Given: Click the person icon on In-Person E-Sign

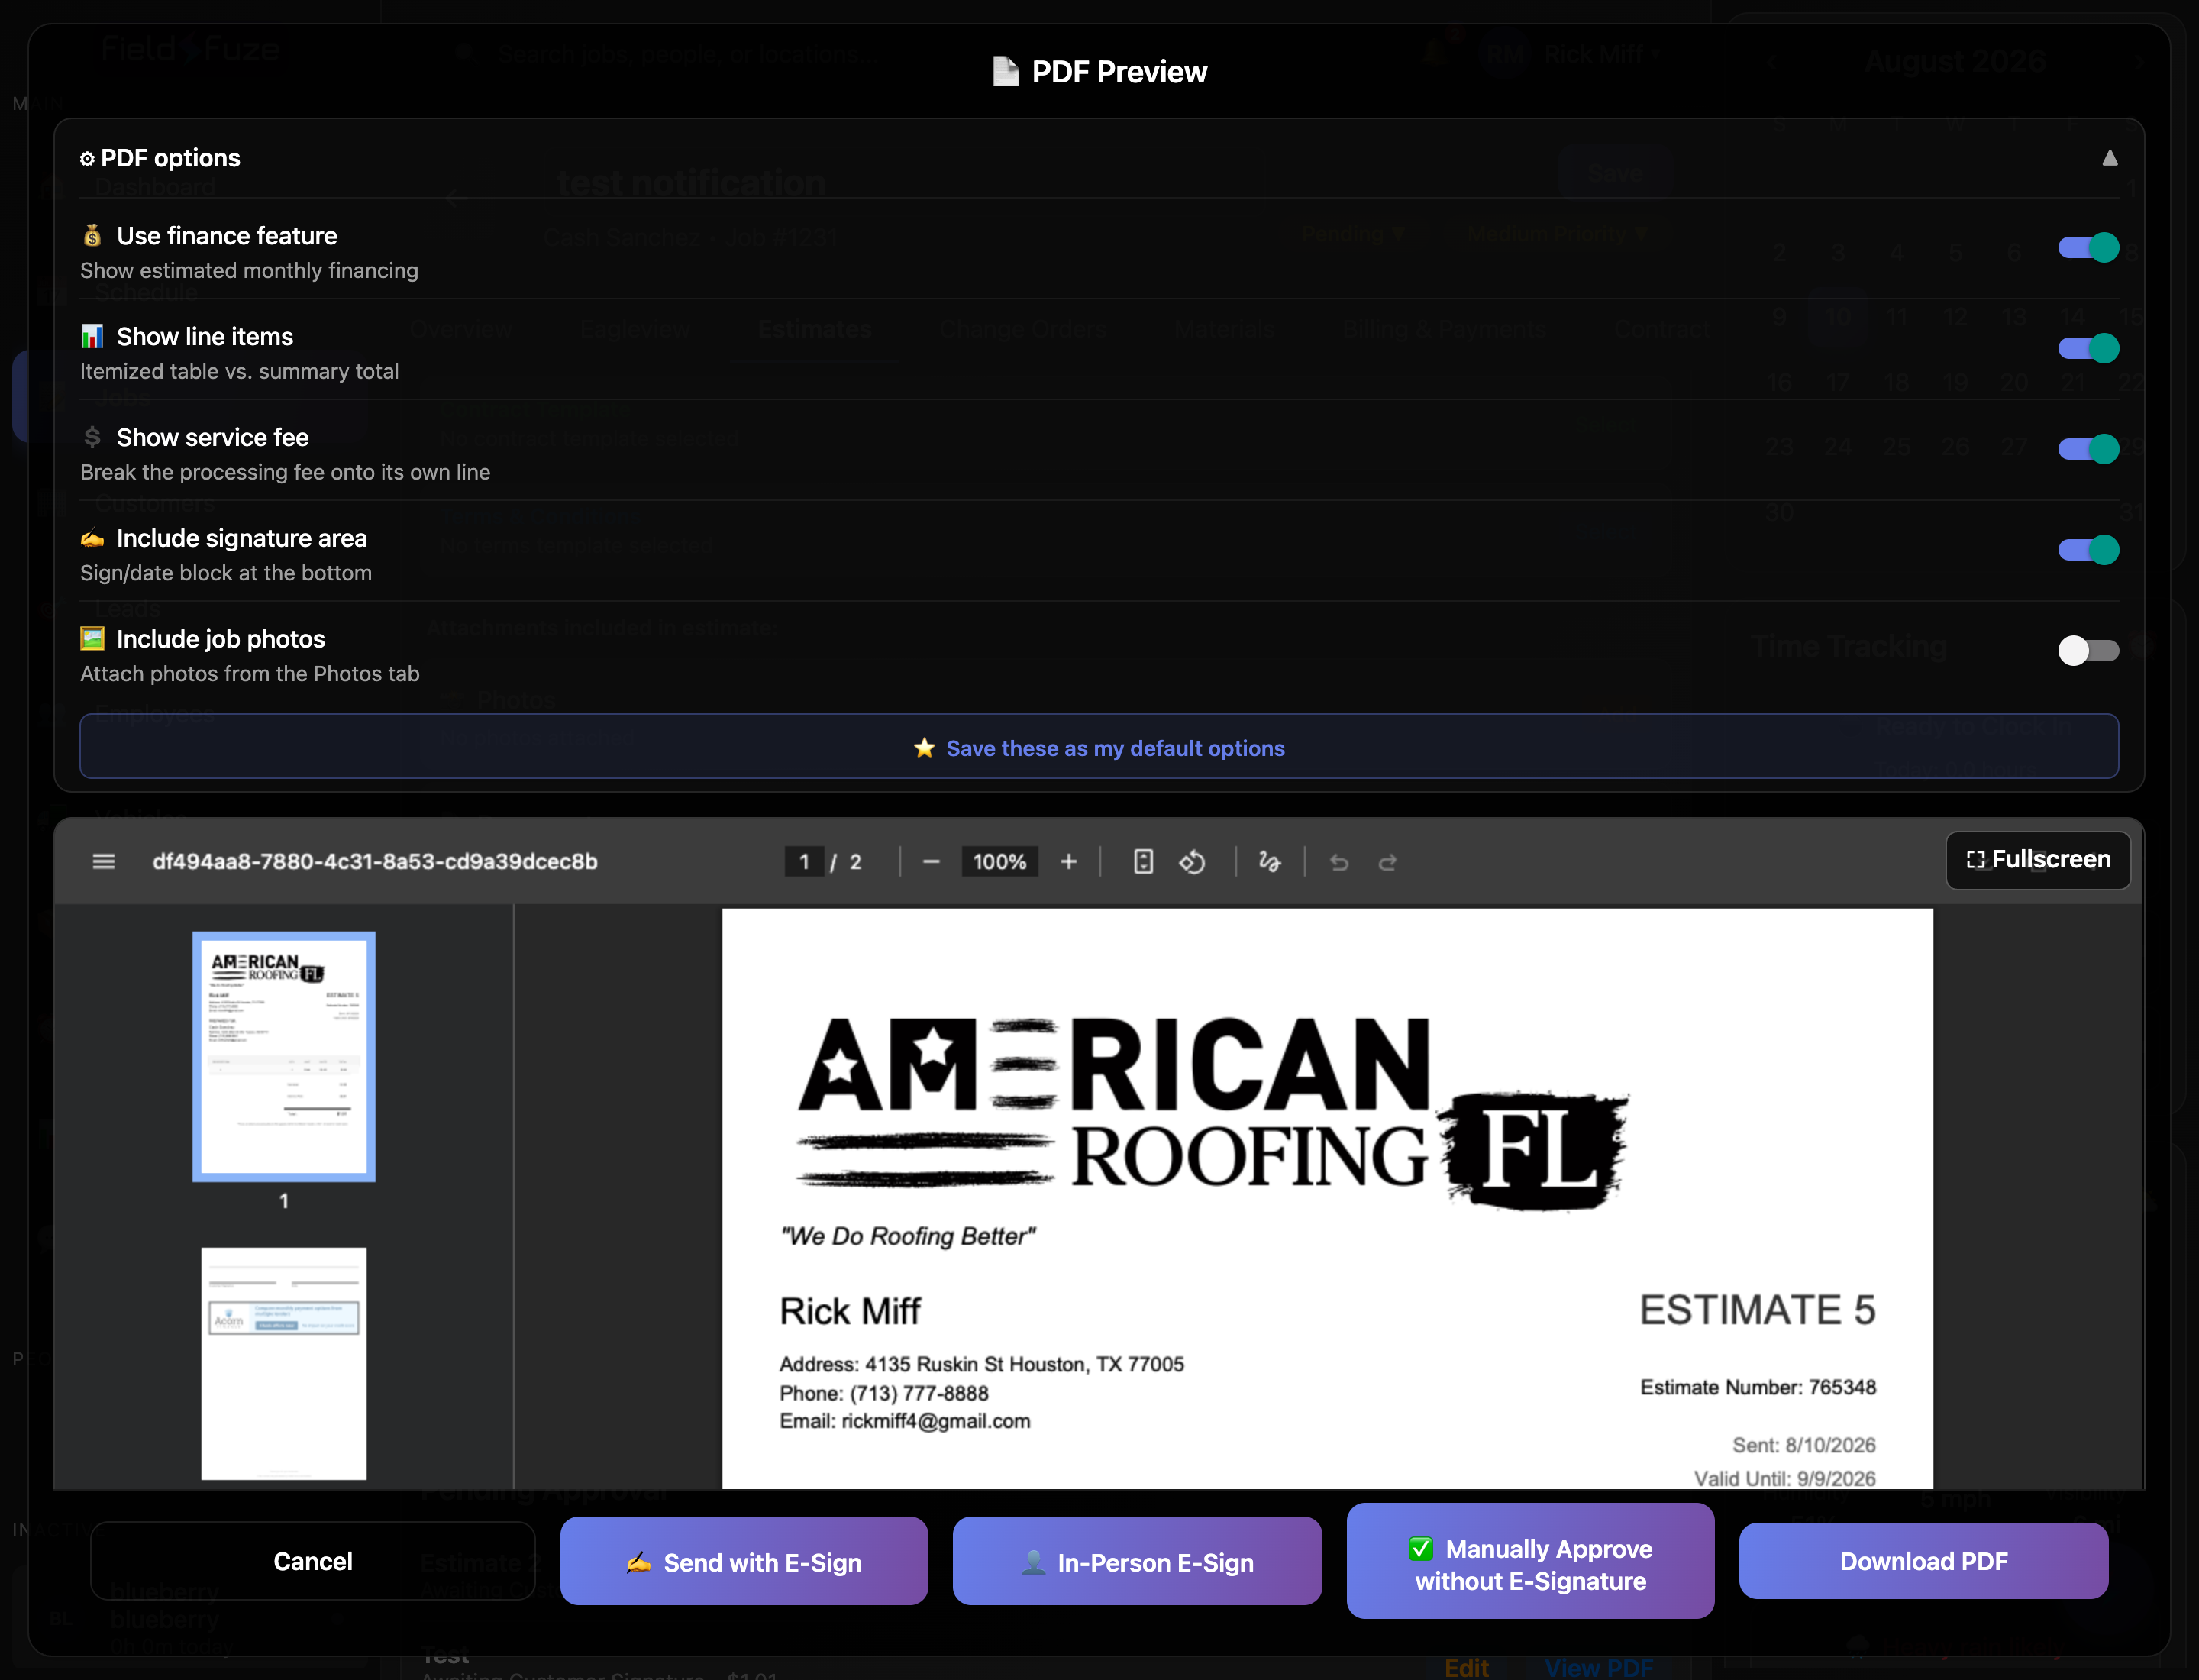Looking at the screenshot, I should coord(1034,1562).
